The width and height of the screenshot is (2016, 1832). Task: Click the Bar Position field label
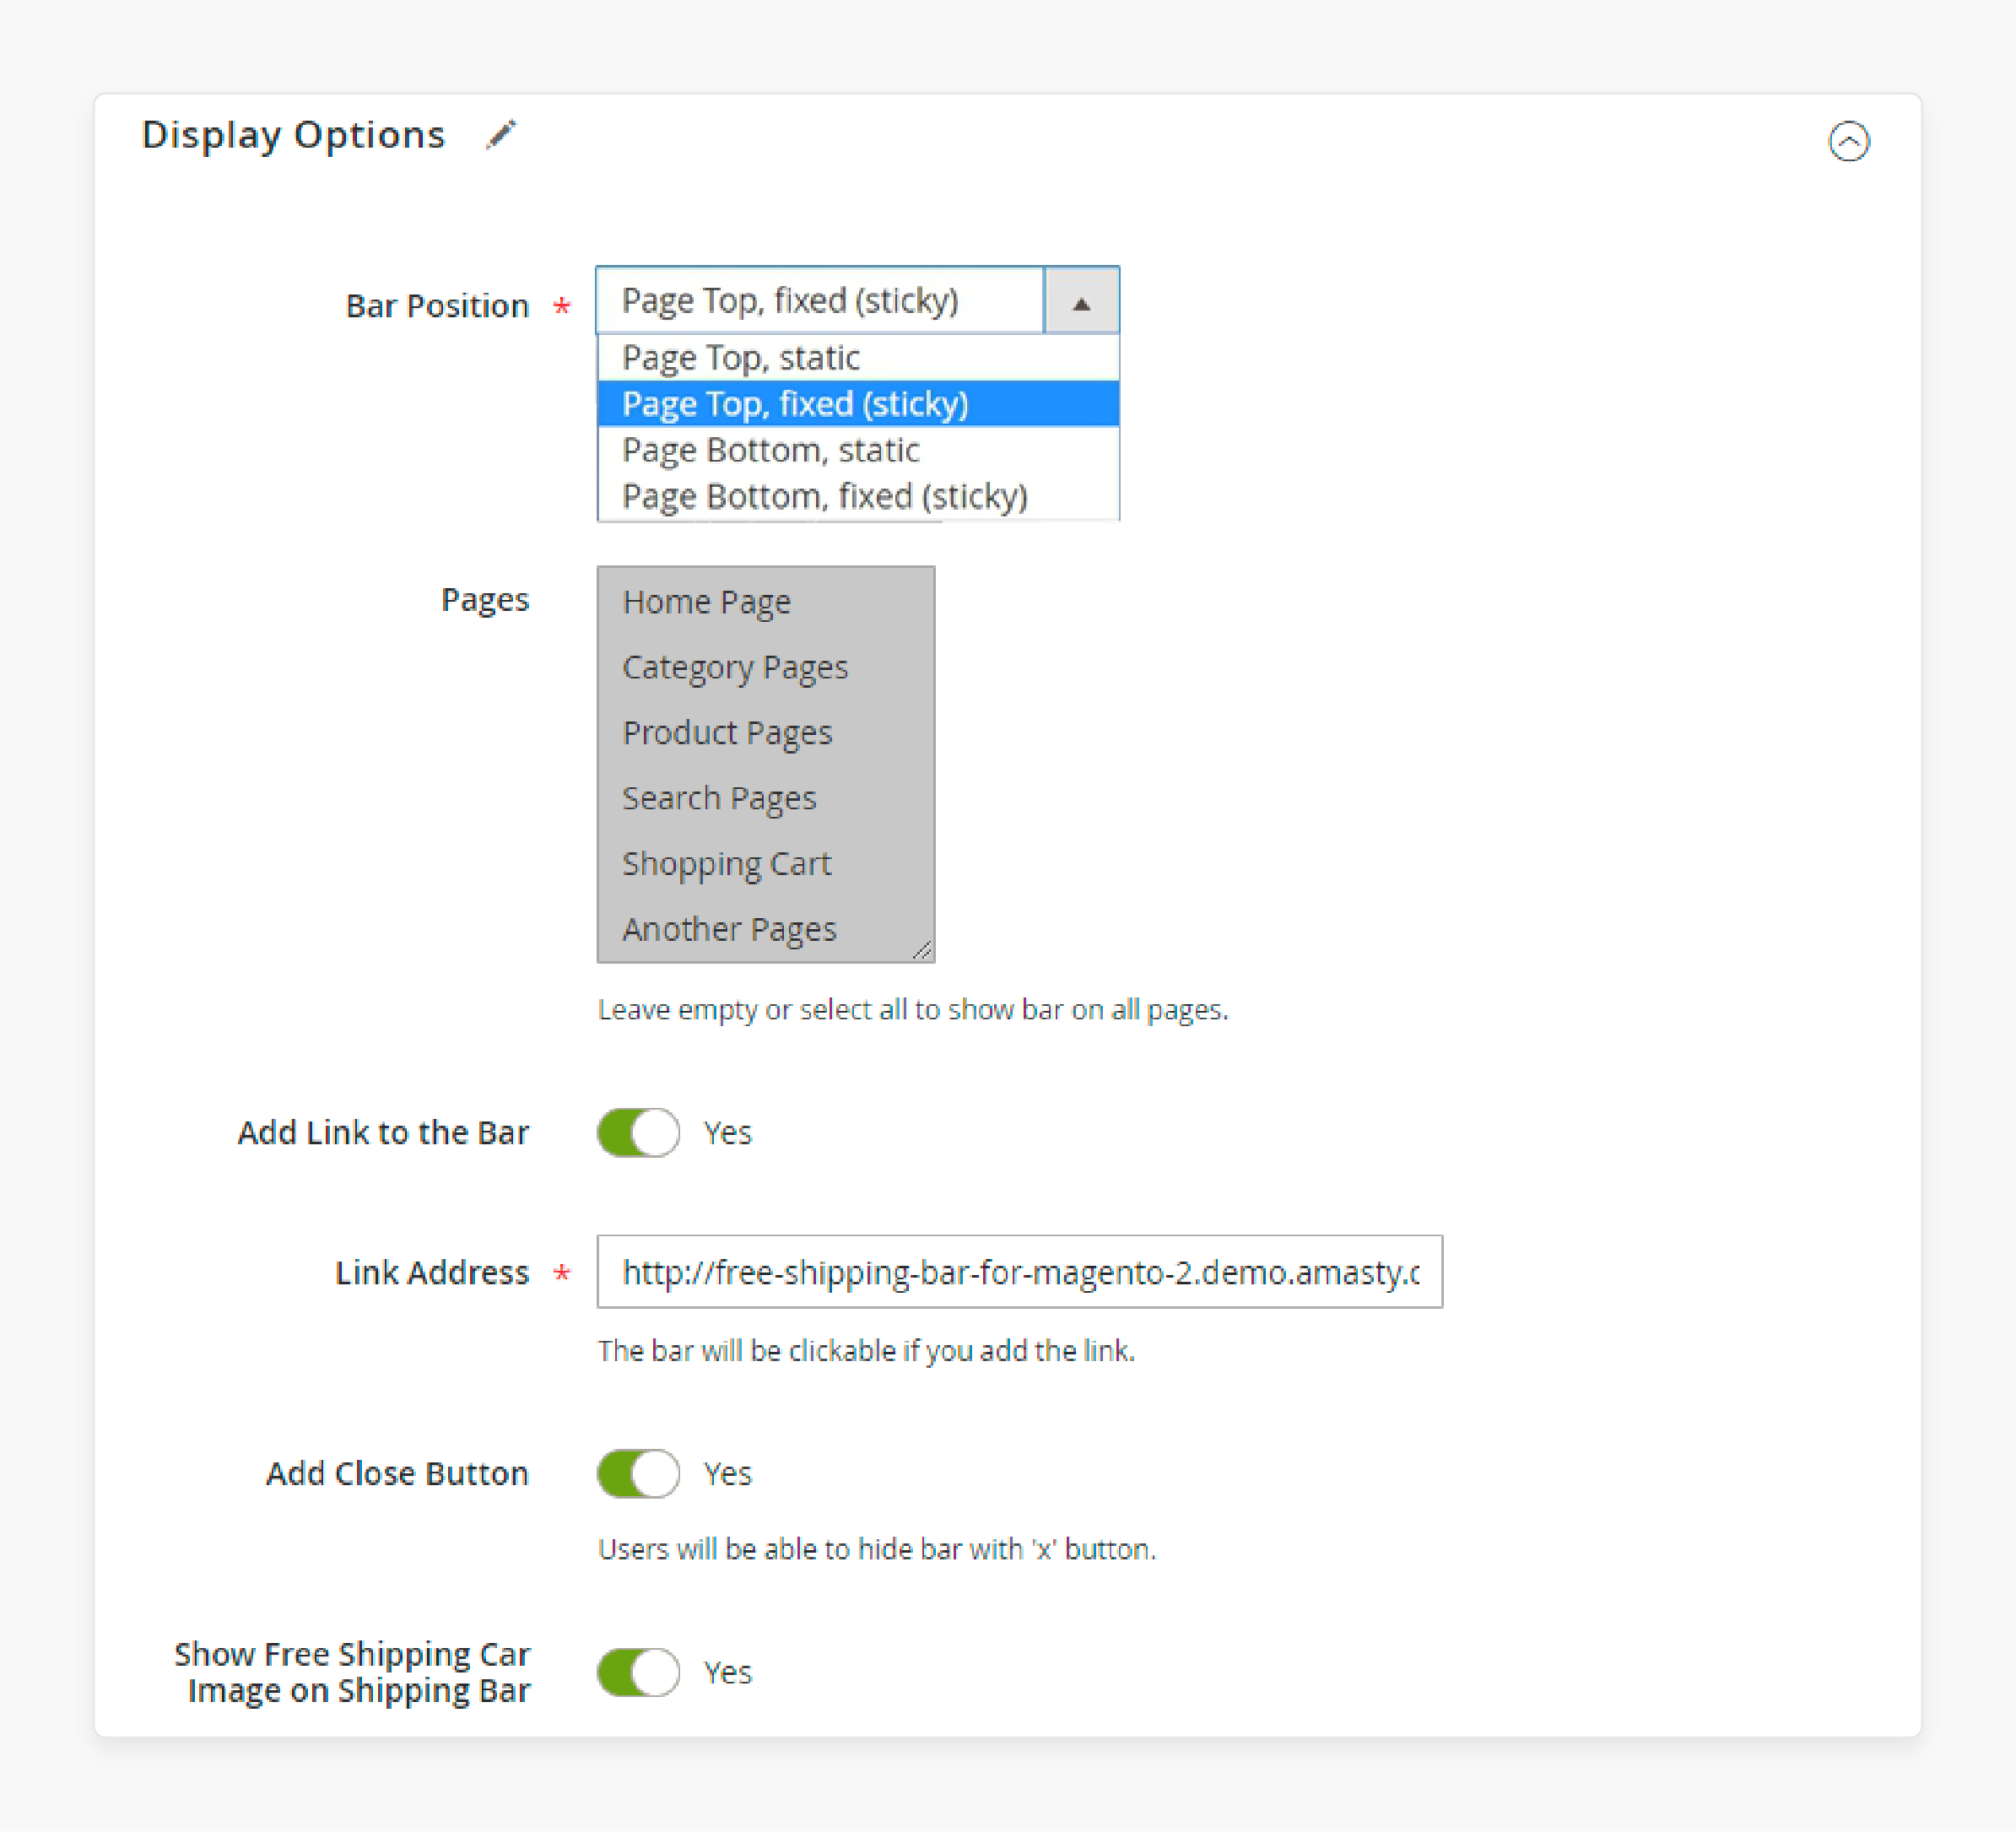point(437,305)
